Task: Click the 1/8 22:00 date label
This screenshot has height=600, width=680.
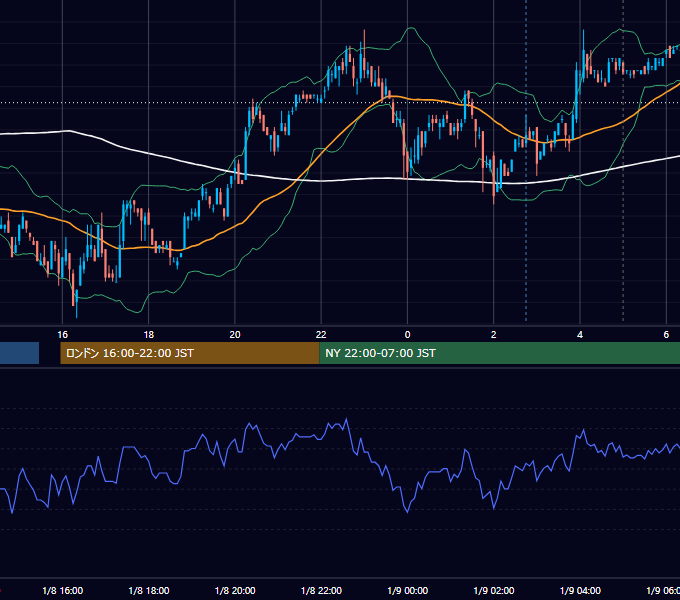Action: [x=321, y=590]
